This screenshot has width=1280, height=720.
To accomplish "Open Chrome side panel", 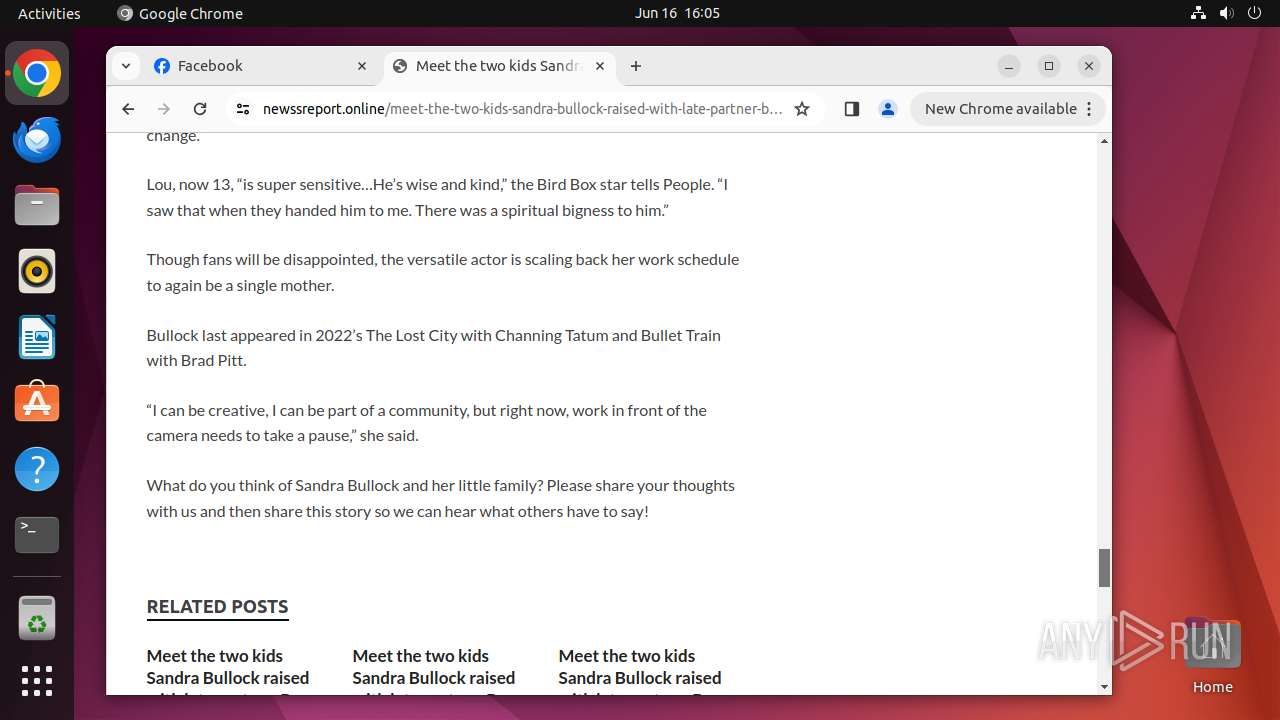I will pos(851,109).
